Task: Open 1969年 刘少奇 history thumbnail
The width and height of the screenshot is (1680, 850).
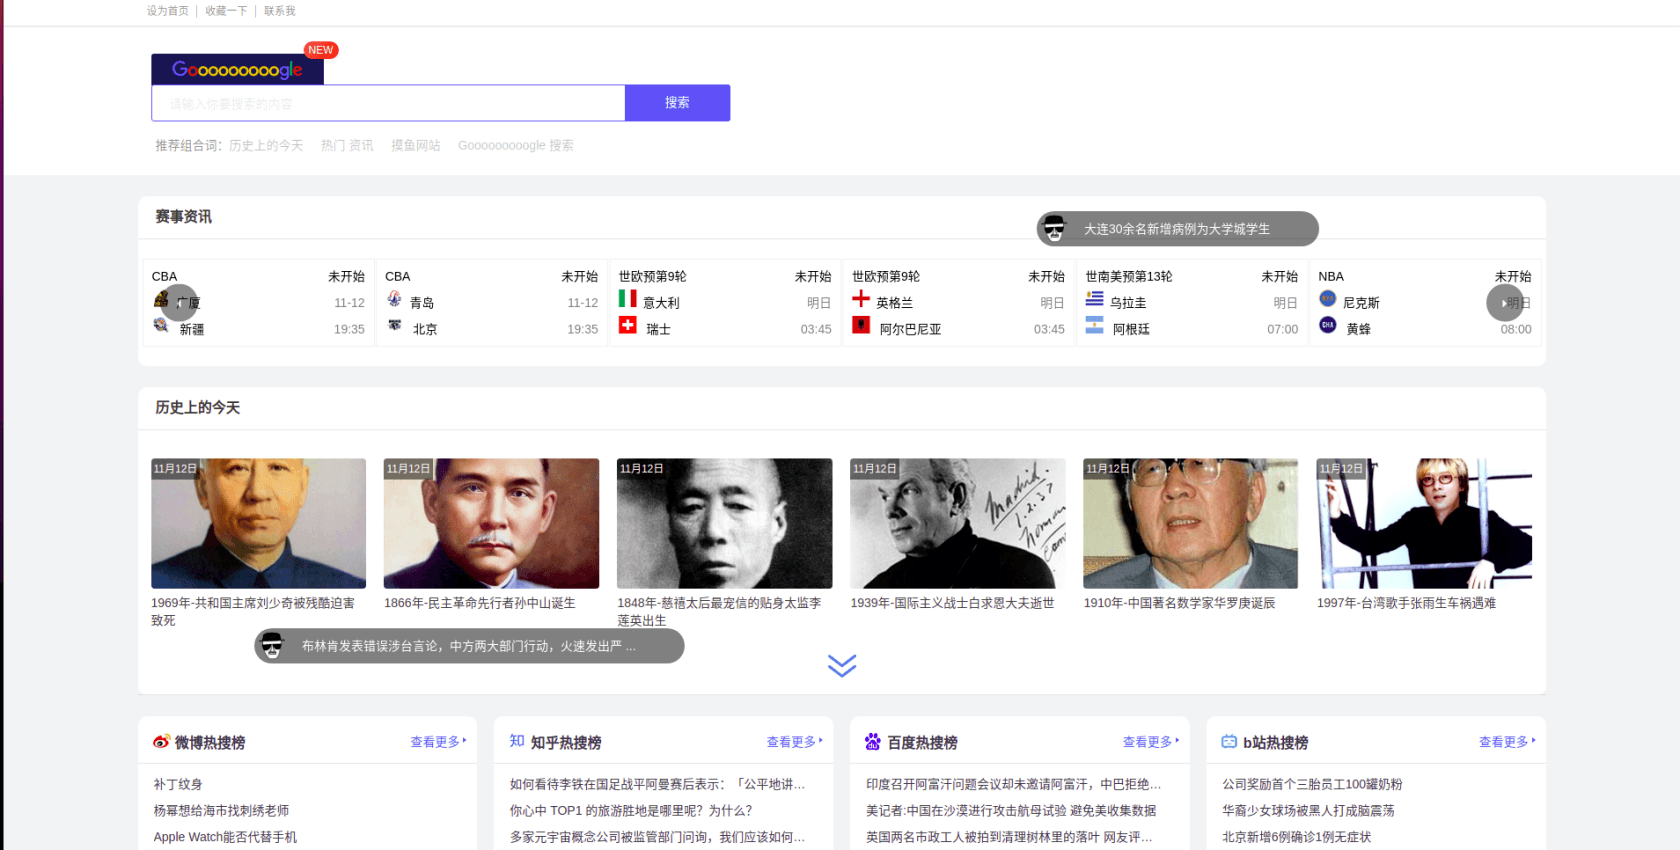Action: 258,523
